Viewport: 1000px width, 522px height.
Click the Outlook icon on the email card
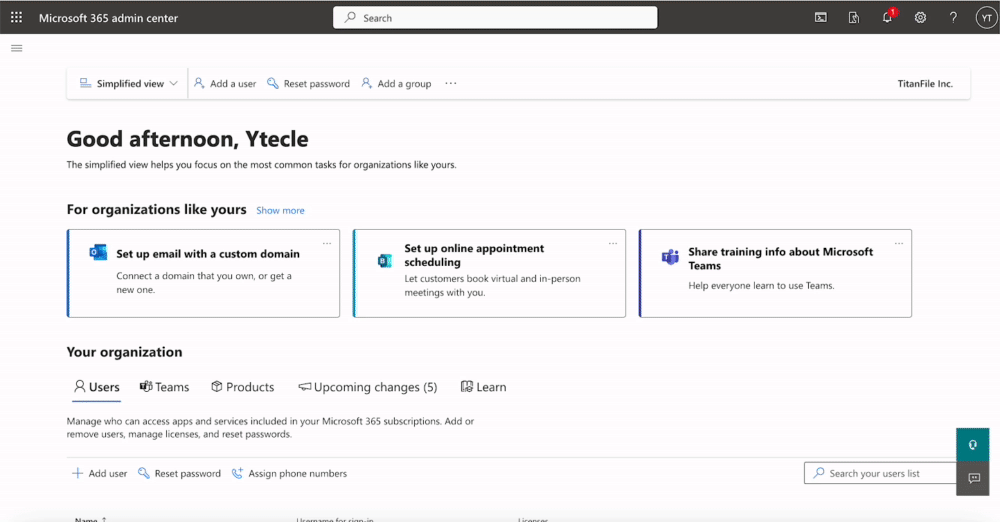click(x=98, y=252)
